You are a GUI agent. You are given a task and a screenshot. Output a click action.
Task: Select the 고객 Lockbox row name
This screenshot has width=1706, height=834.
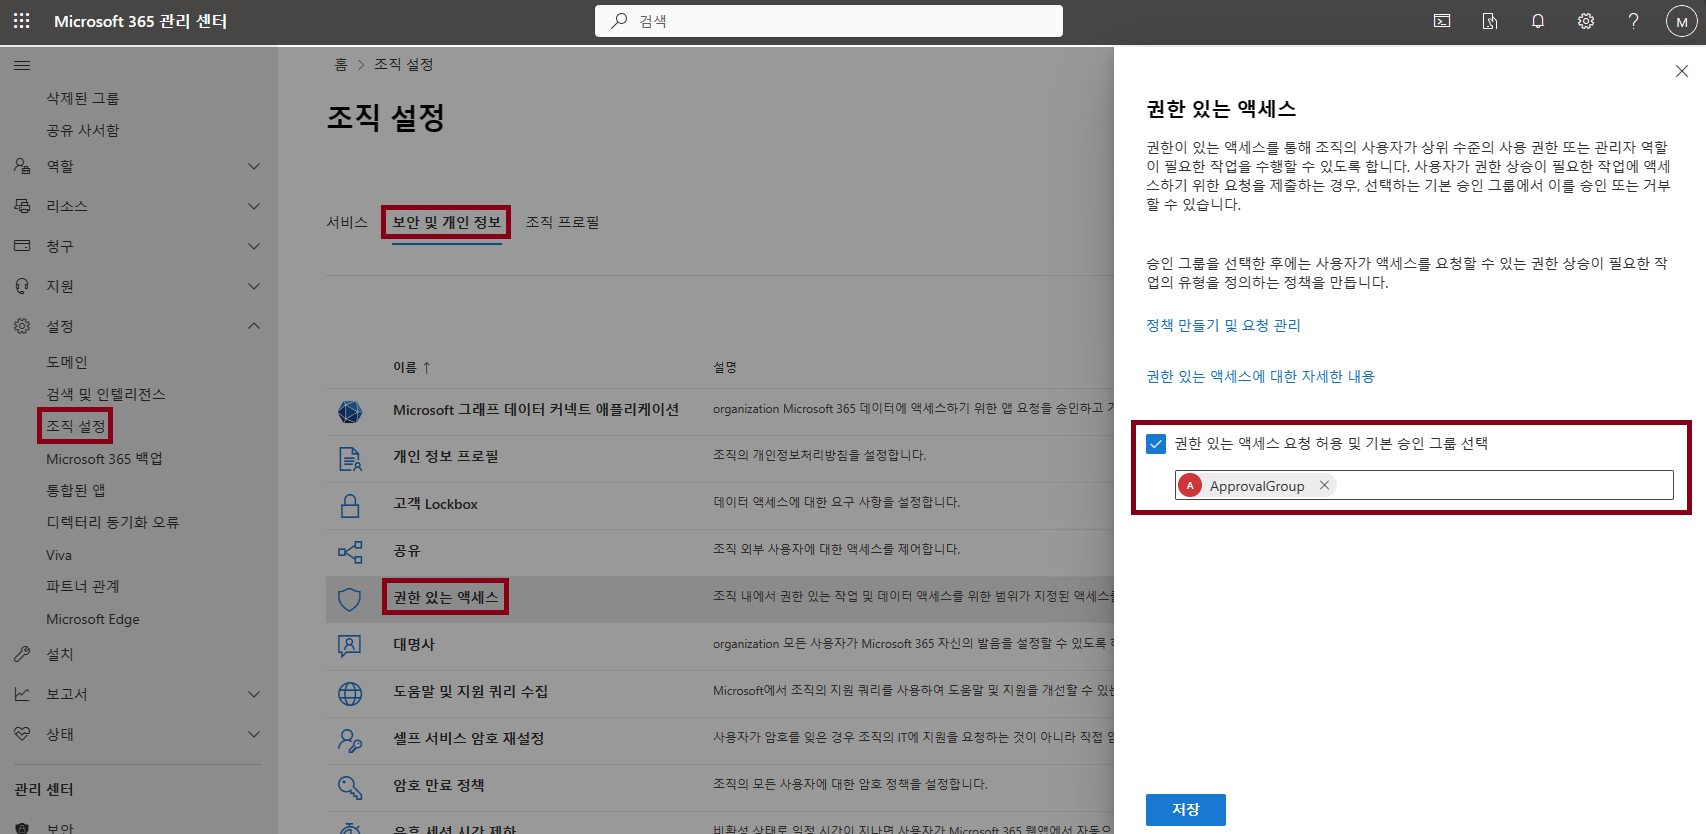pyautogui.click(x=435, y=504)
